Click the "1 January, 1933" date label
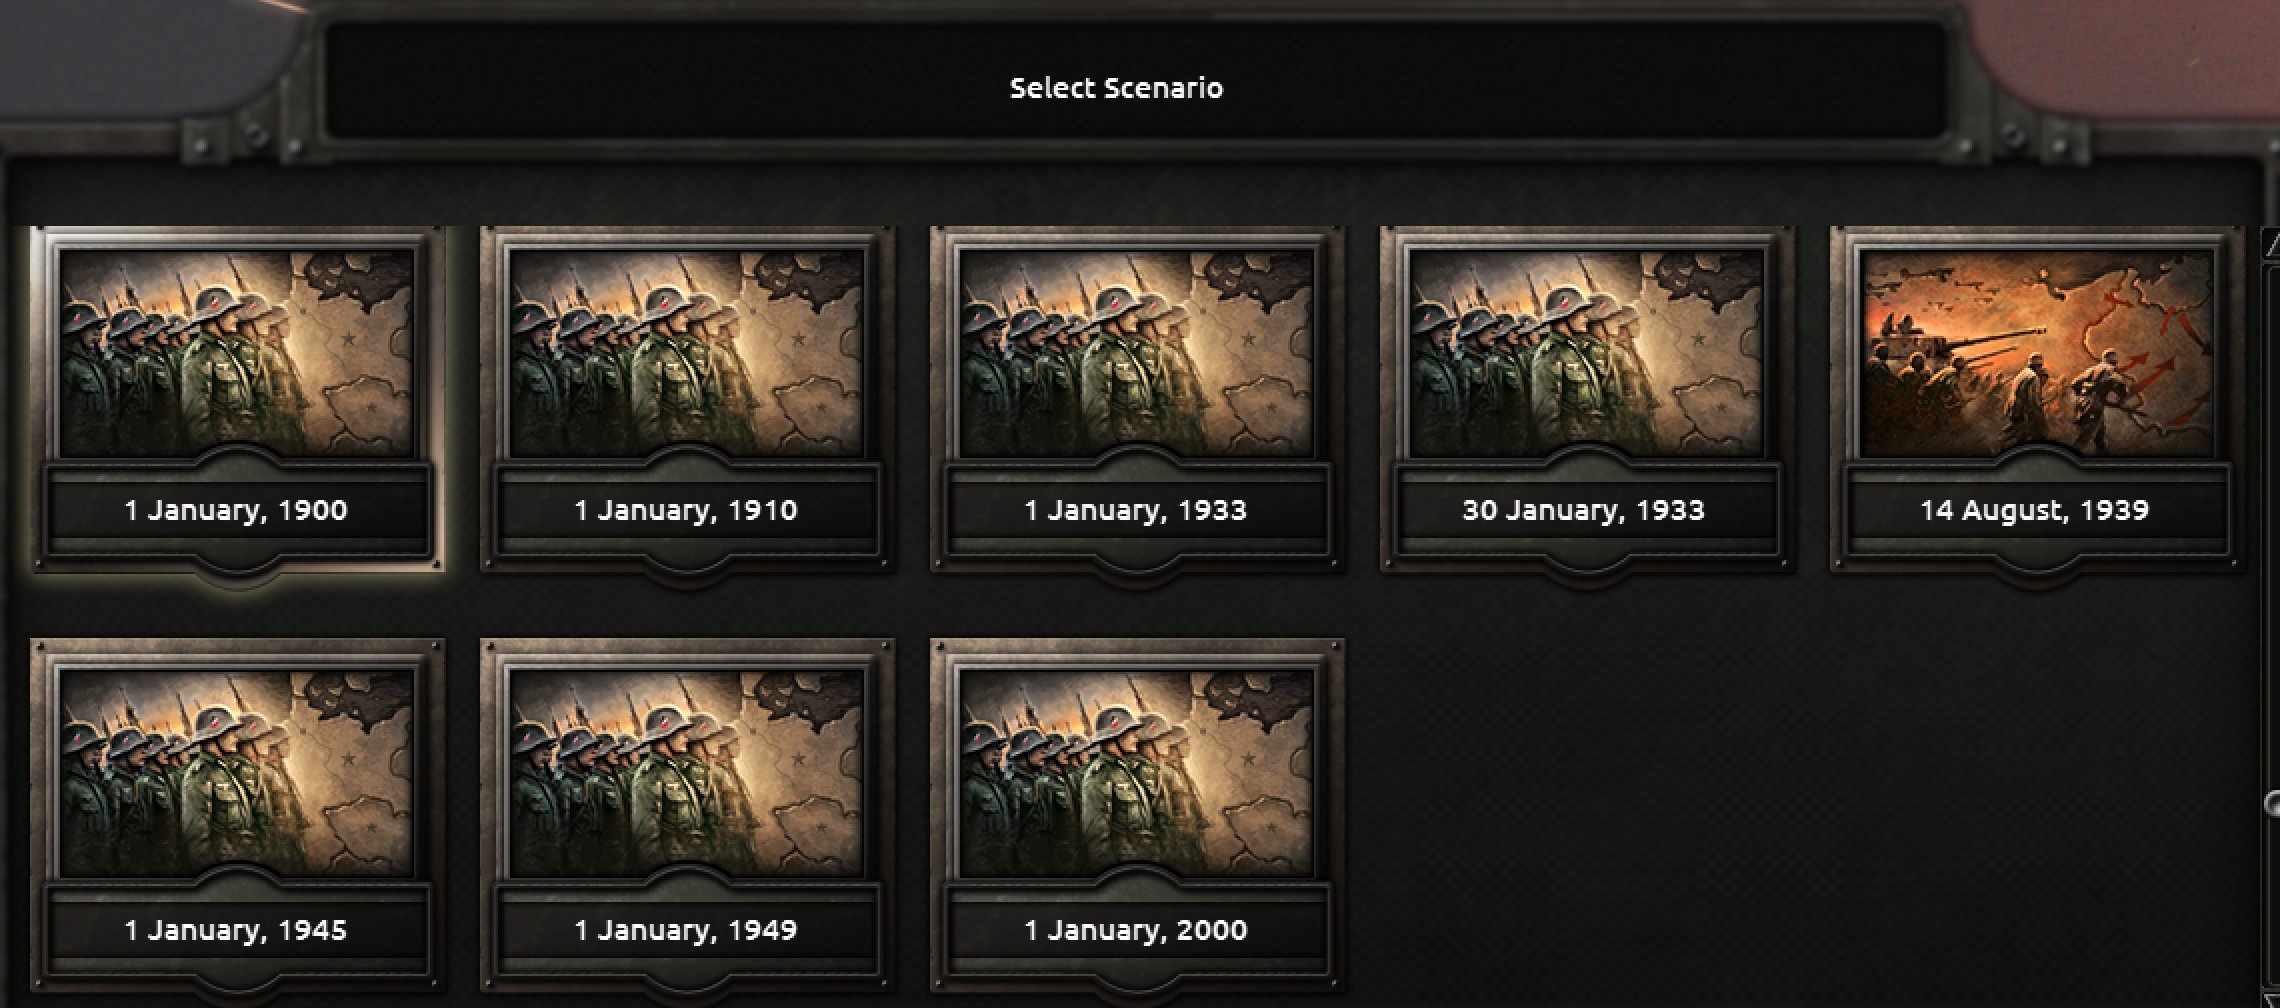This screenshot has width=2280, height=1008. click(1136, 511)
